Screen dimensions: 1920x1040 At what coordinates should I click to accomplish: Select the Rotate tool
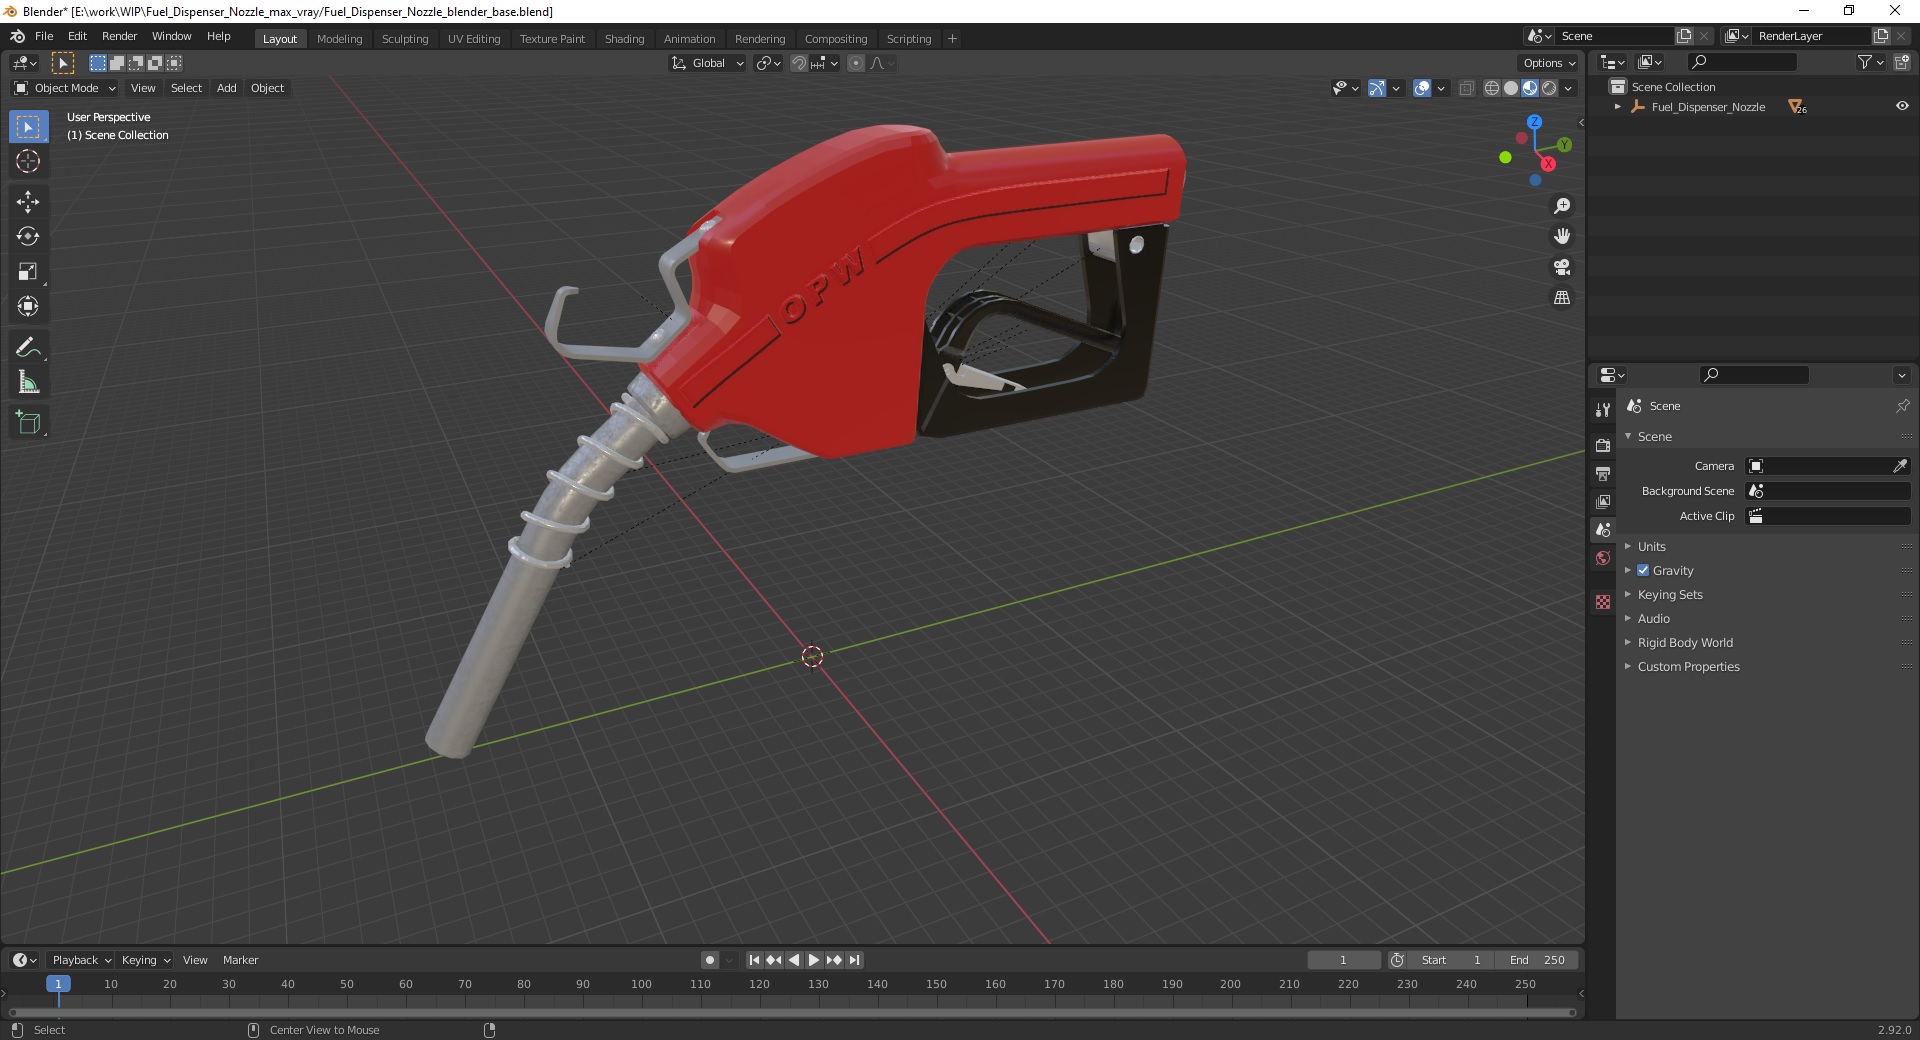coord(28,237)
